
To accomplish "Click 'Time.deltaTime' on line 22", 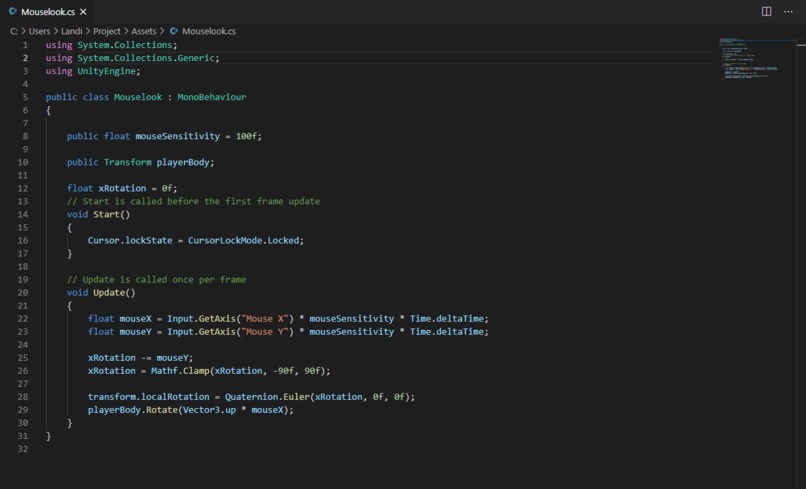I will pos(446,318).
